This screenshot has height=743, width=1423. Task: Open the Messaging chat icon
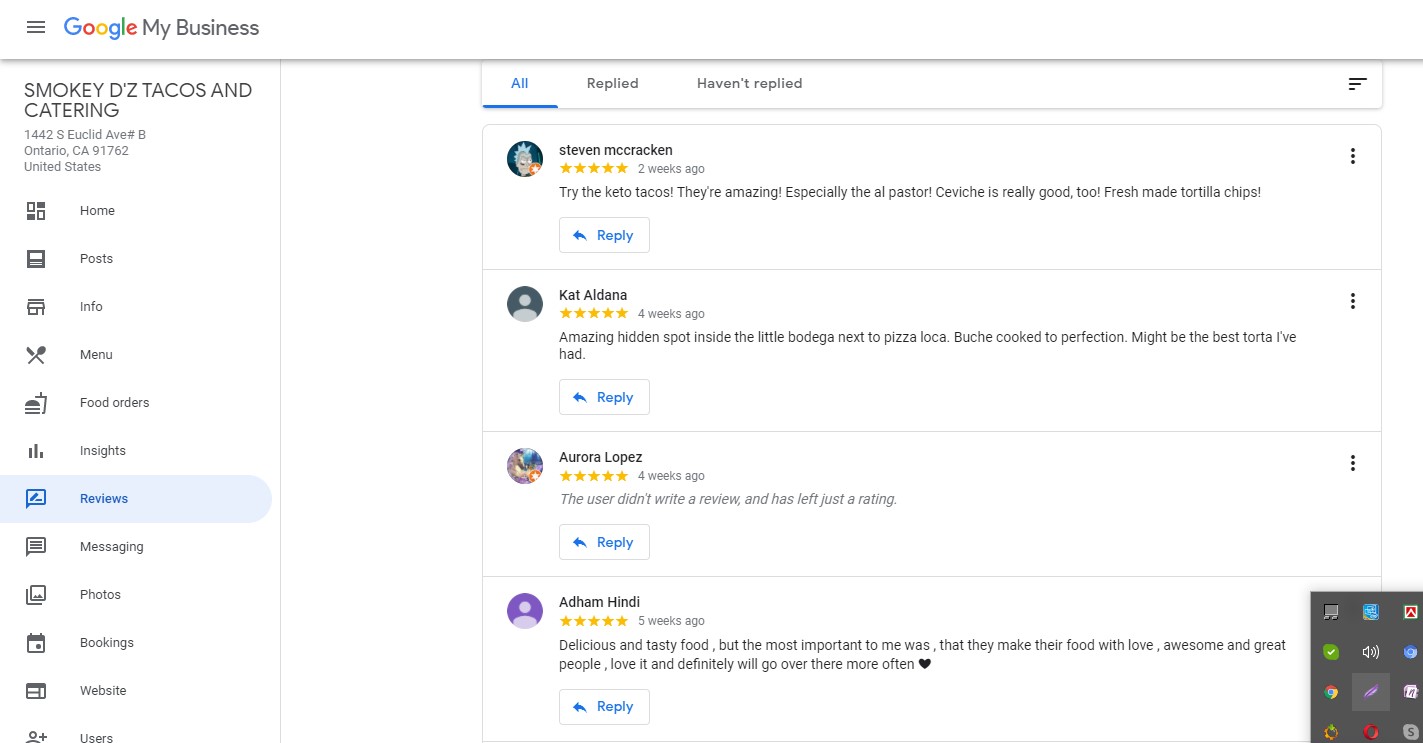point(36,547)
